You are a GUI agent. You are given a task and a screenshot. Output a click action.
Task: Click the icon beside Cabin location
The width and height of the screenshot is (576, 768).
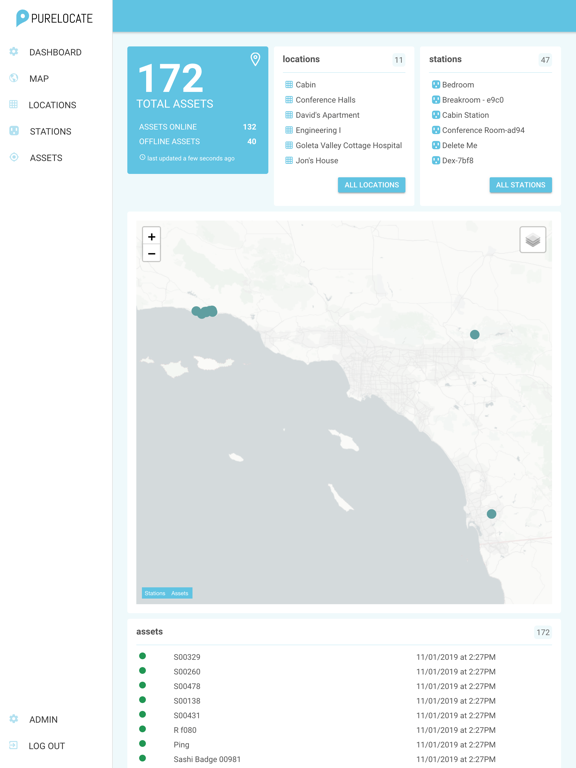[289, 85]
